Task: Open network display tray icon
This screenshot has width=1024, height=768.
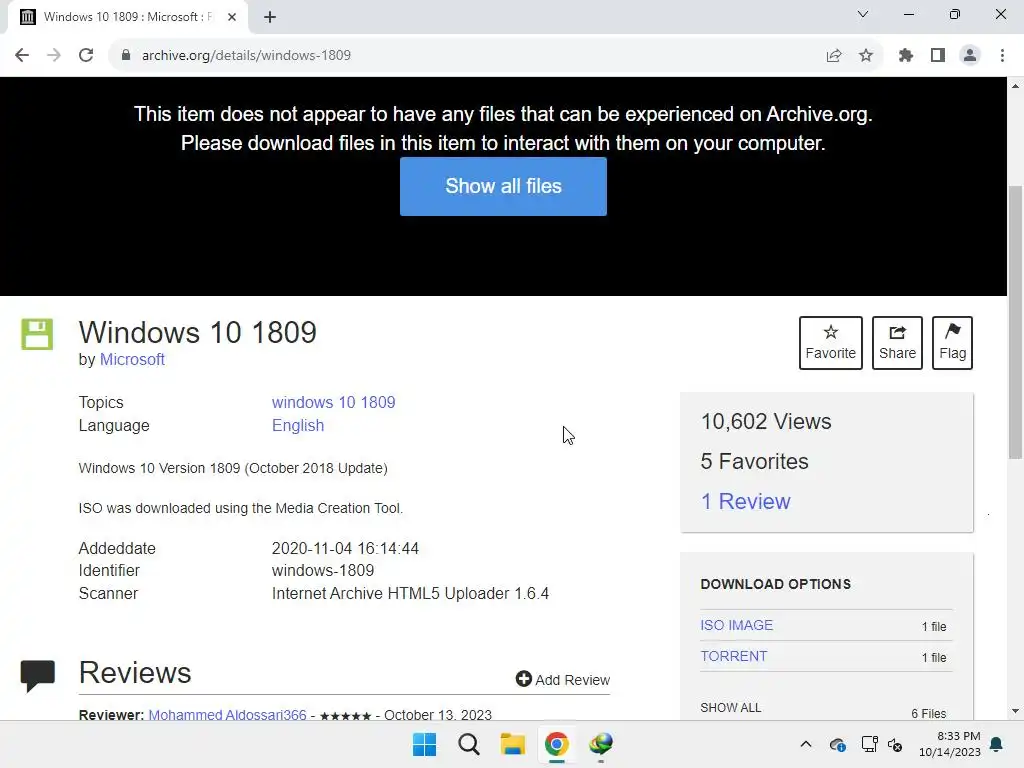Action: coord(869,744)
